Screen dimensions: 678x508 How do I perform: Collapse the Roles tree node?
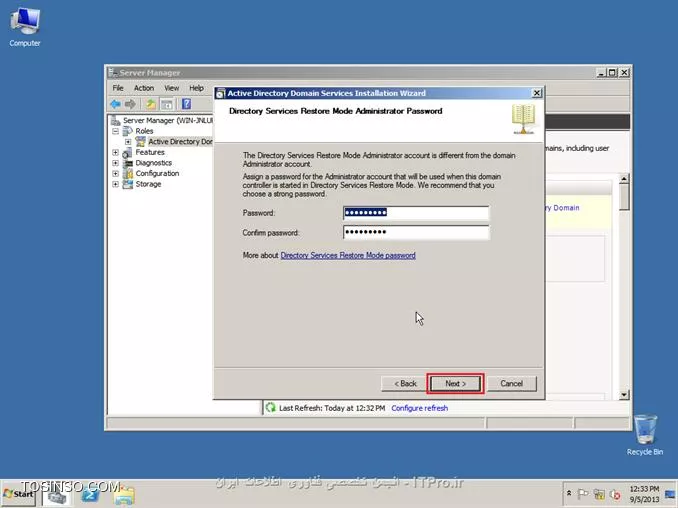pos(115,131)
